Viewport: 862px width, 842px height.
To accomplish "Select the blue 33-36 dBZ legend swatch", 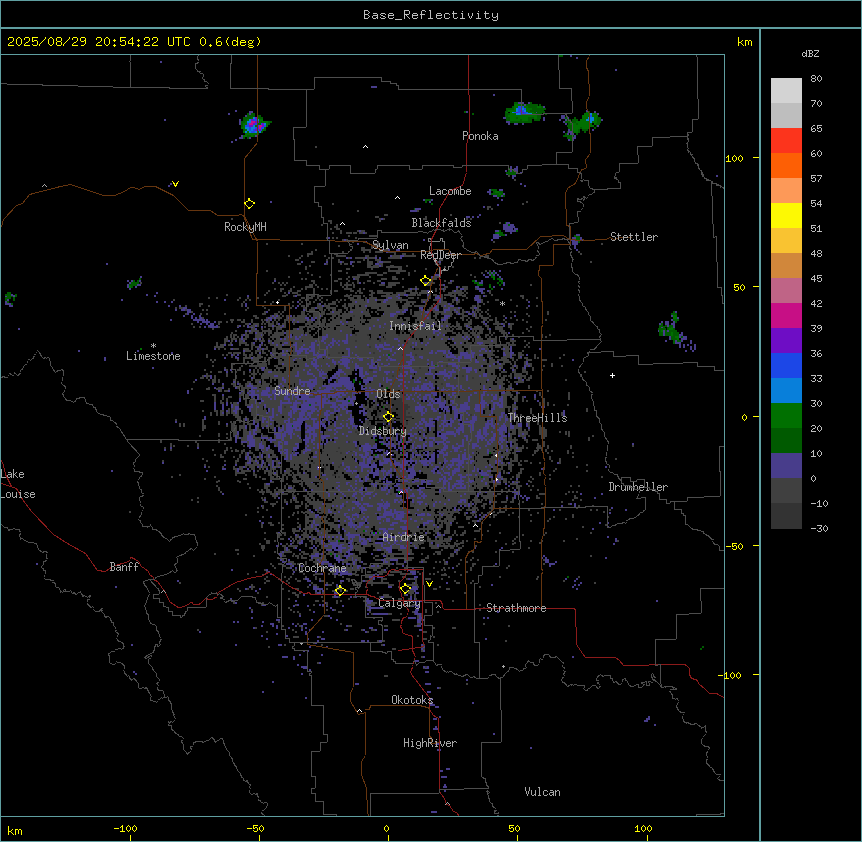I will coord(786,365).
